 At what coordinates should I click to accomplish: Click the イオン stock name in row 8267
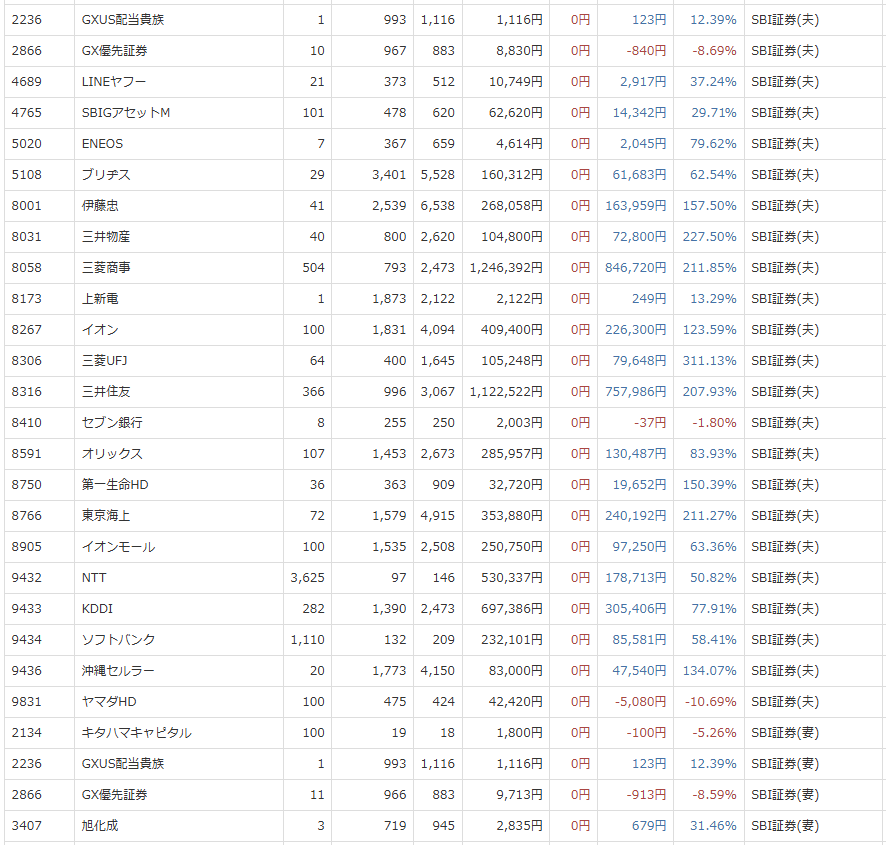pyautogui.click(x=100, y=330)
